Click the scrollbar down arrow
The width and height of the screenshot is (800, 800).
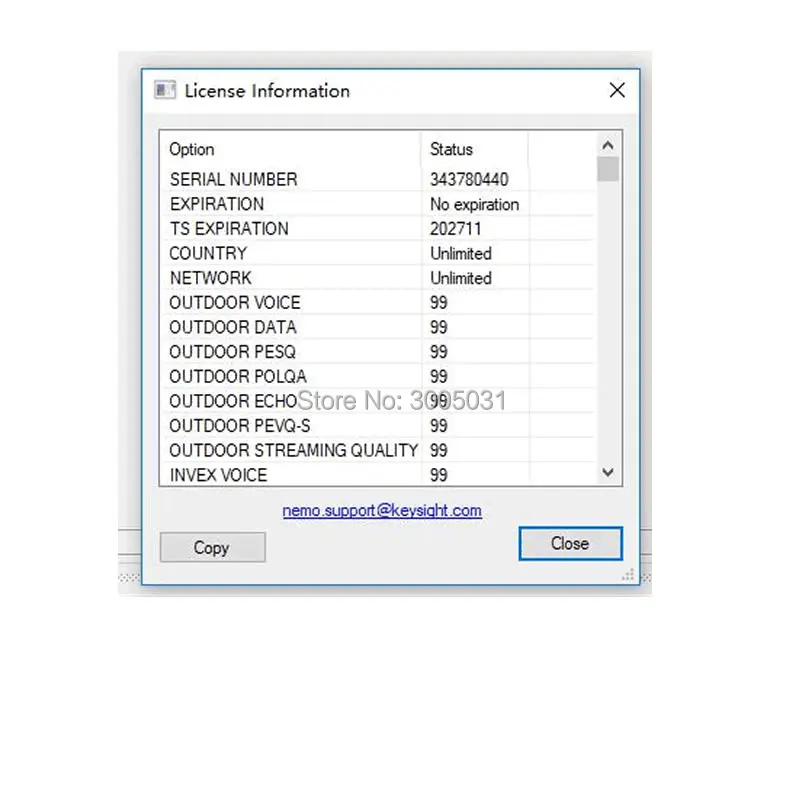[x=607, y=472]
